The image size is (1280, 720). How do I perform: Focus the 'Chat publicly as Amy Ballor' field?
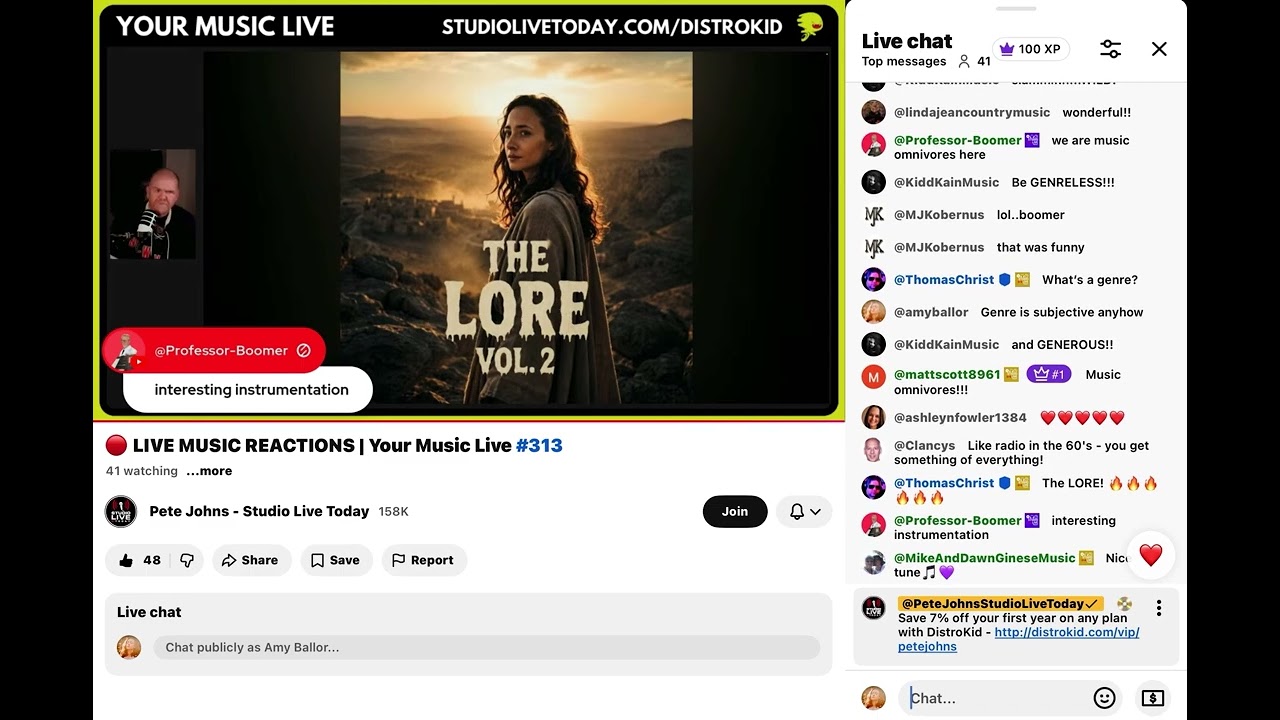point(486,647)
